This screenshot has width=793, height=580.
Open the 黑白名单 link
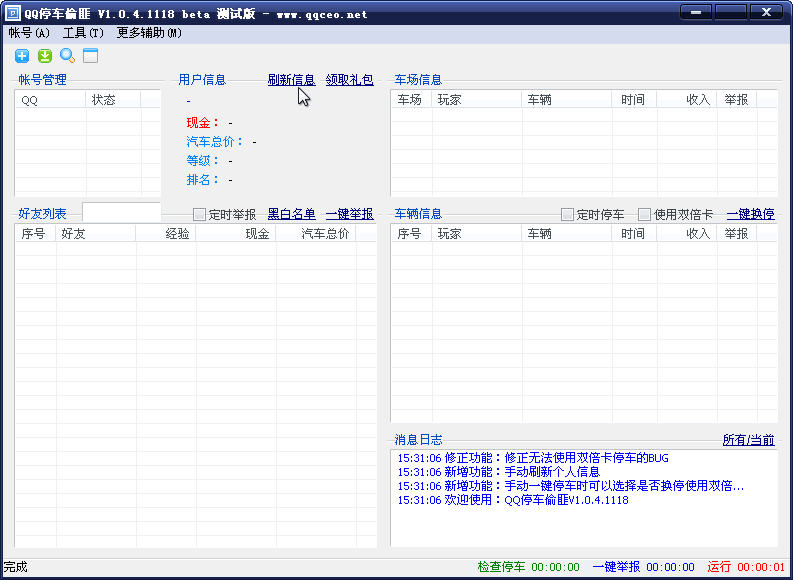tap(291, 214)
